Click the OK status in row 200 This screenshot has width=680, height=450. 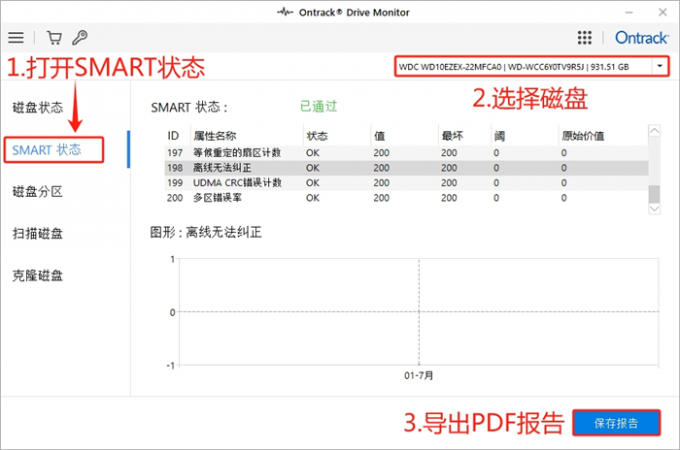tap(313, 198)
